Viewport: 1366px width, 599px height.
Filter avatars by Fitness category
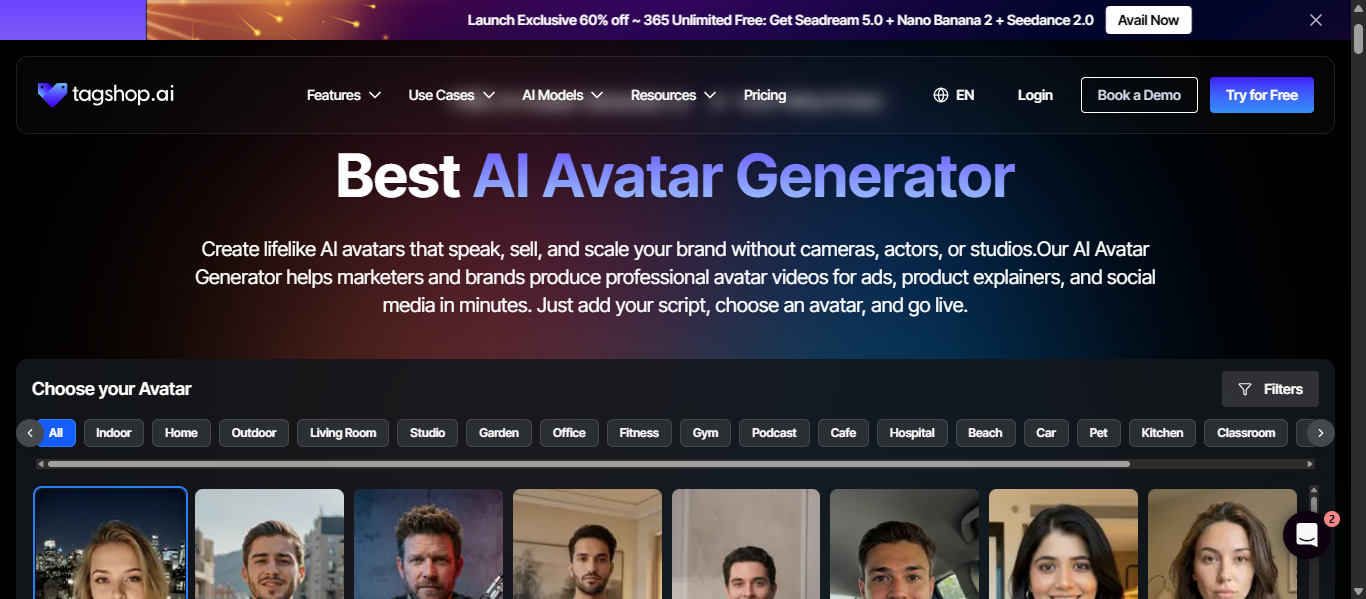(639, 433)
